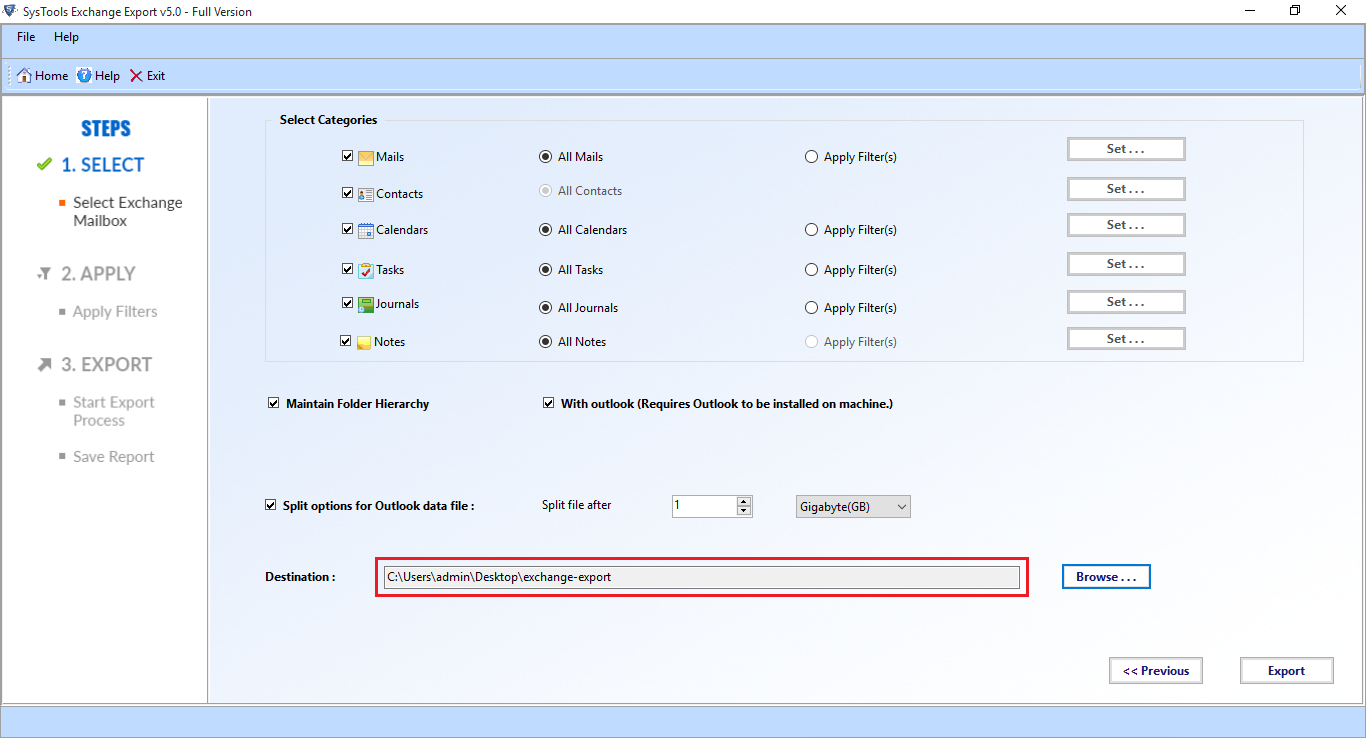Uncheck the Journals checkbox

[x=347, y=303]
